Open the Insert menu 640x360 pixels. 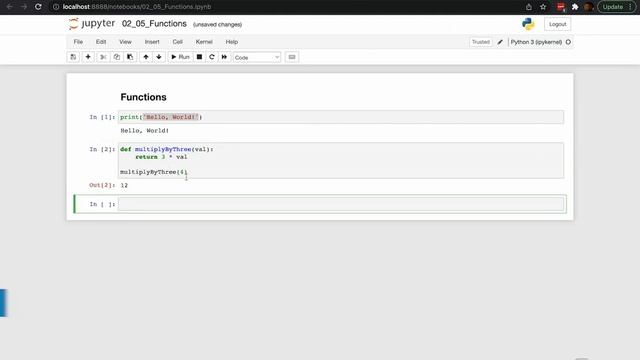point(152,42)
